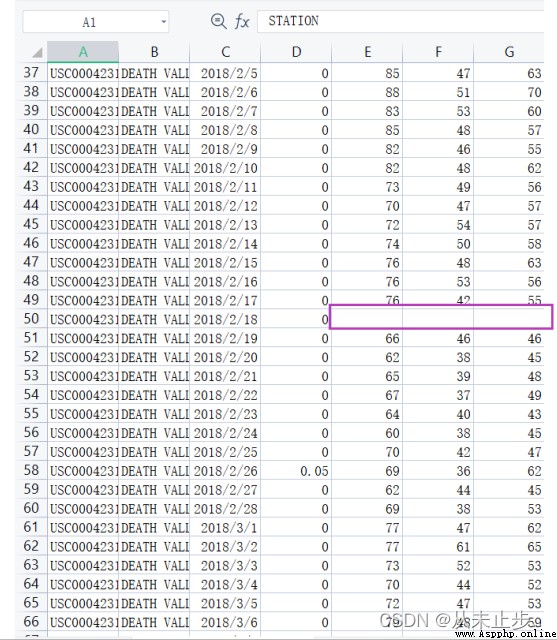Viewport: 557px width, 640px height.
Task: Click column G value 65 in row 62
Action: tap(508, 547)
